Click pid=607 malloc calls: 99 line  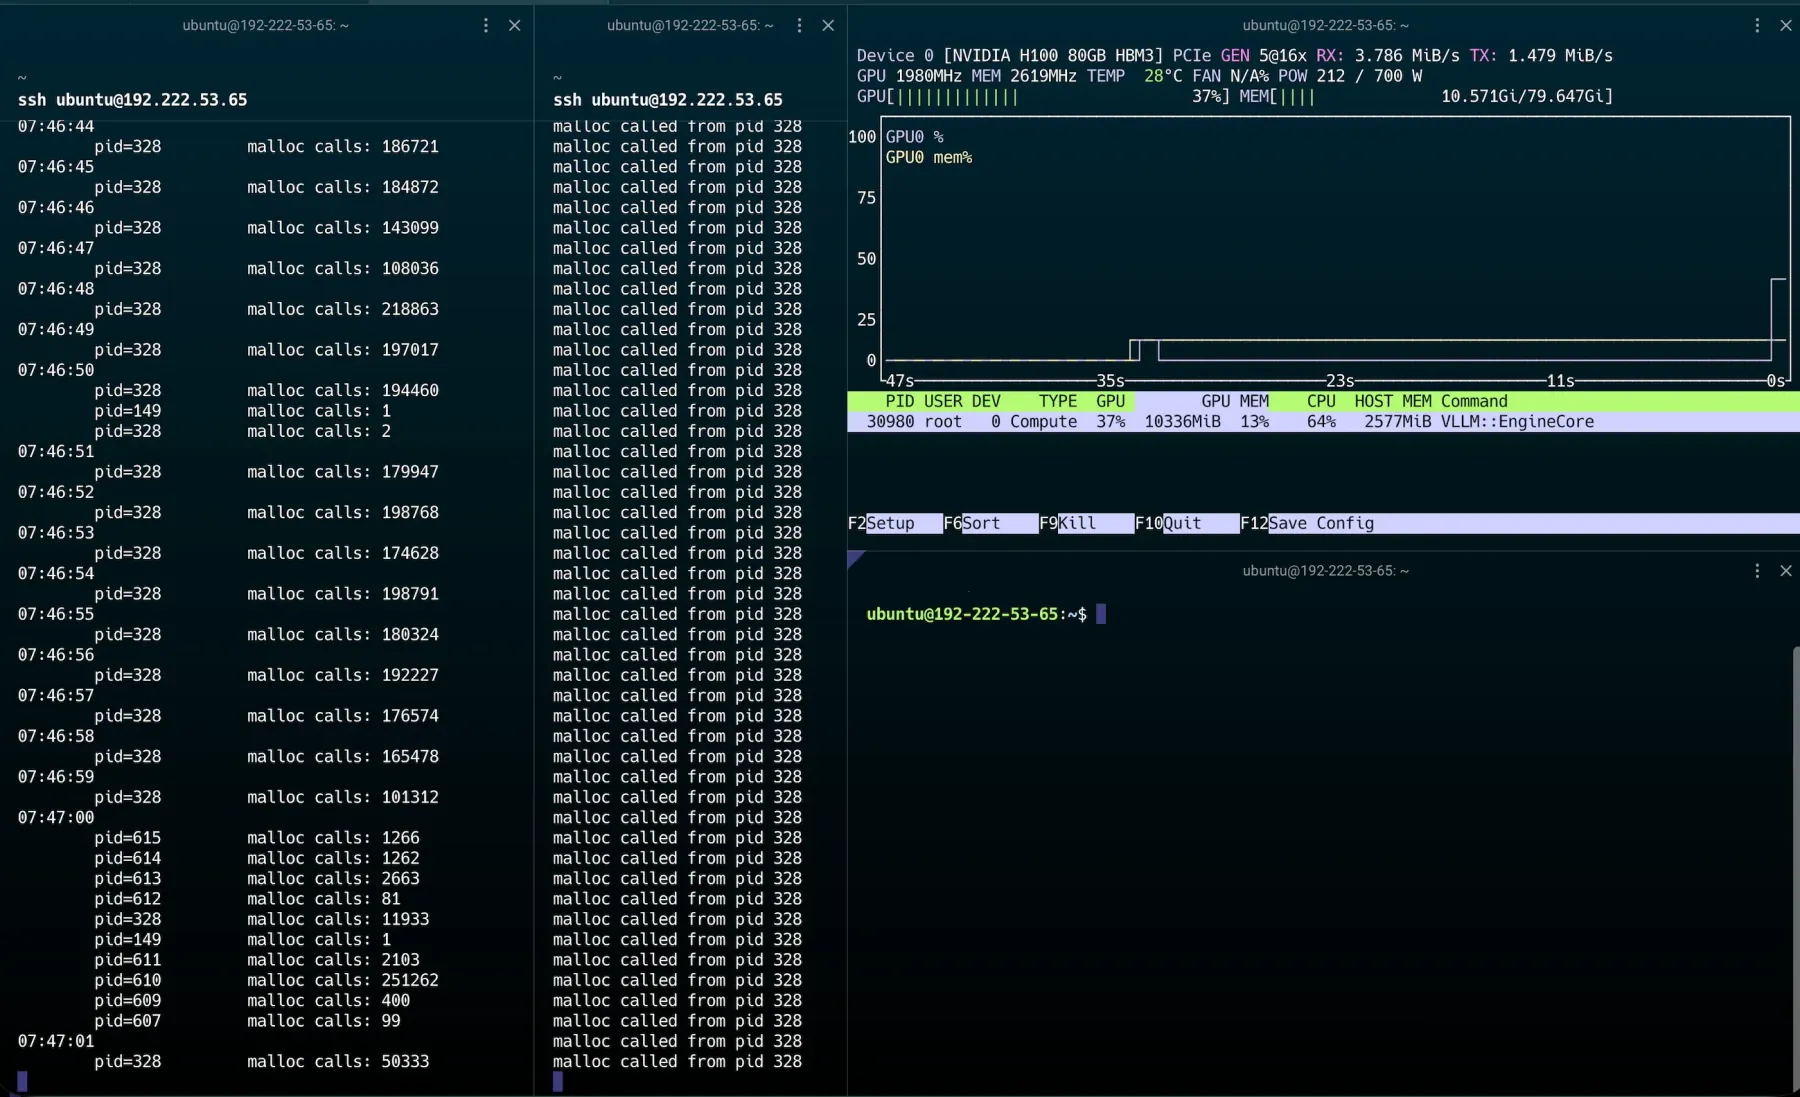(x=247, y=1021)
